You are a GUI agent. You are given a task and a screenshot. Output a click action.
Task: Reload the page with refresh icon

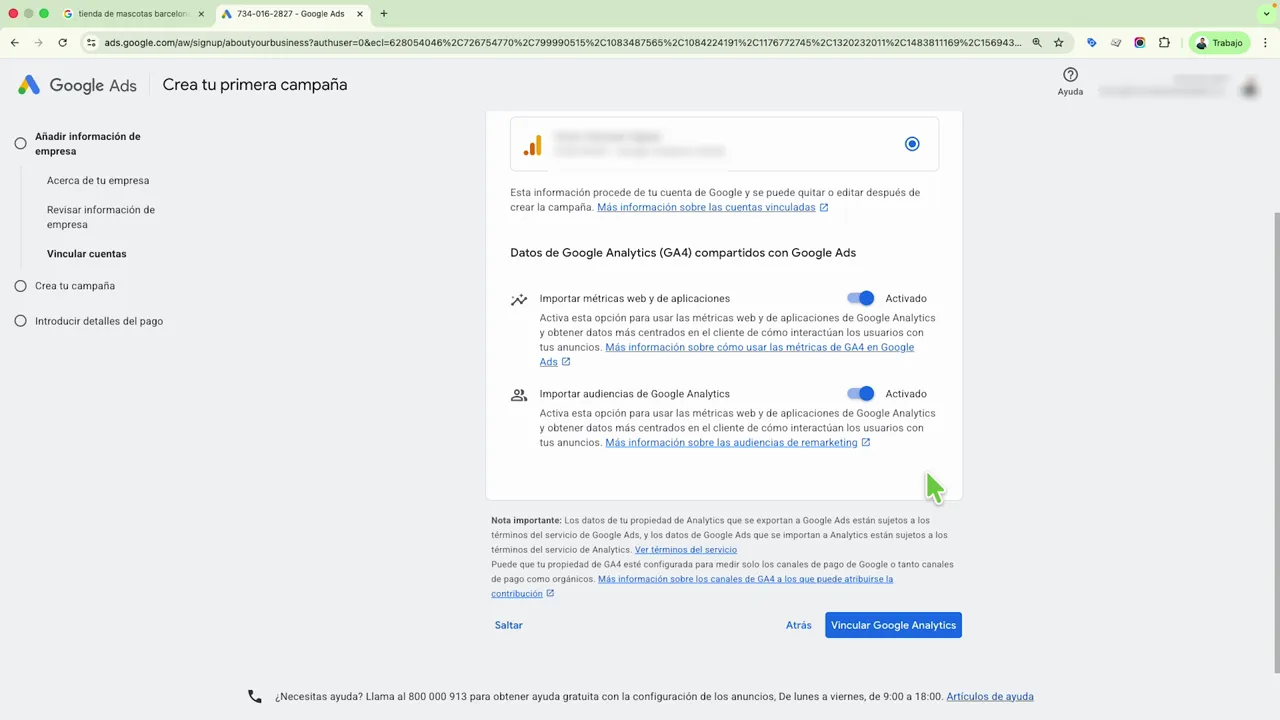click(63, 43)
